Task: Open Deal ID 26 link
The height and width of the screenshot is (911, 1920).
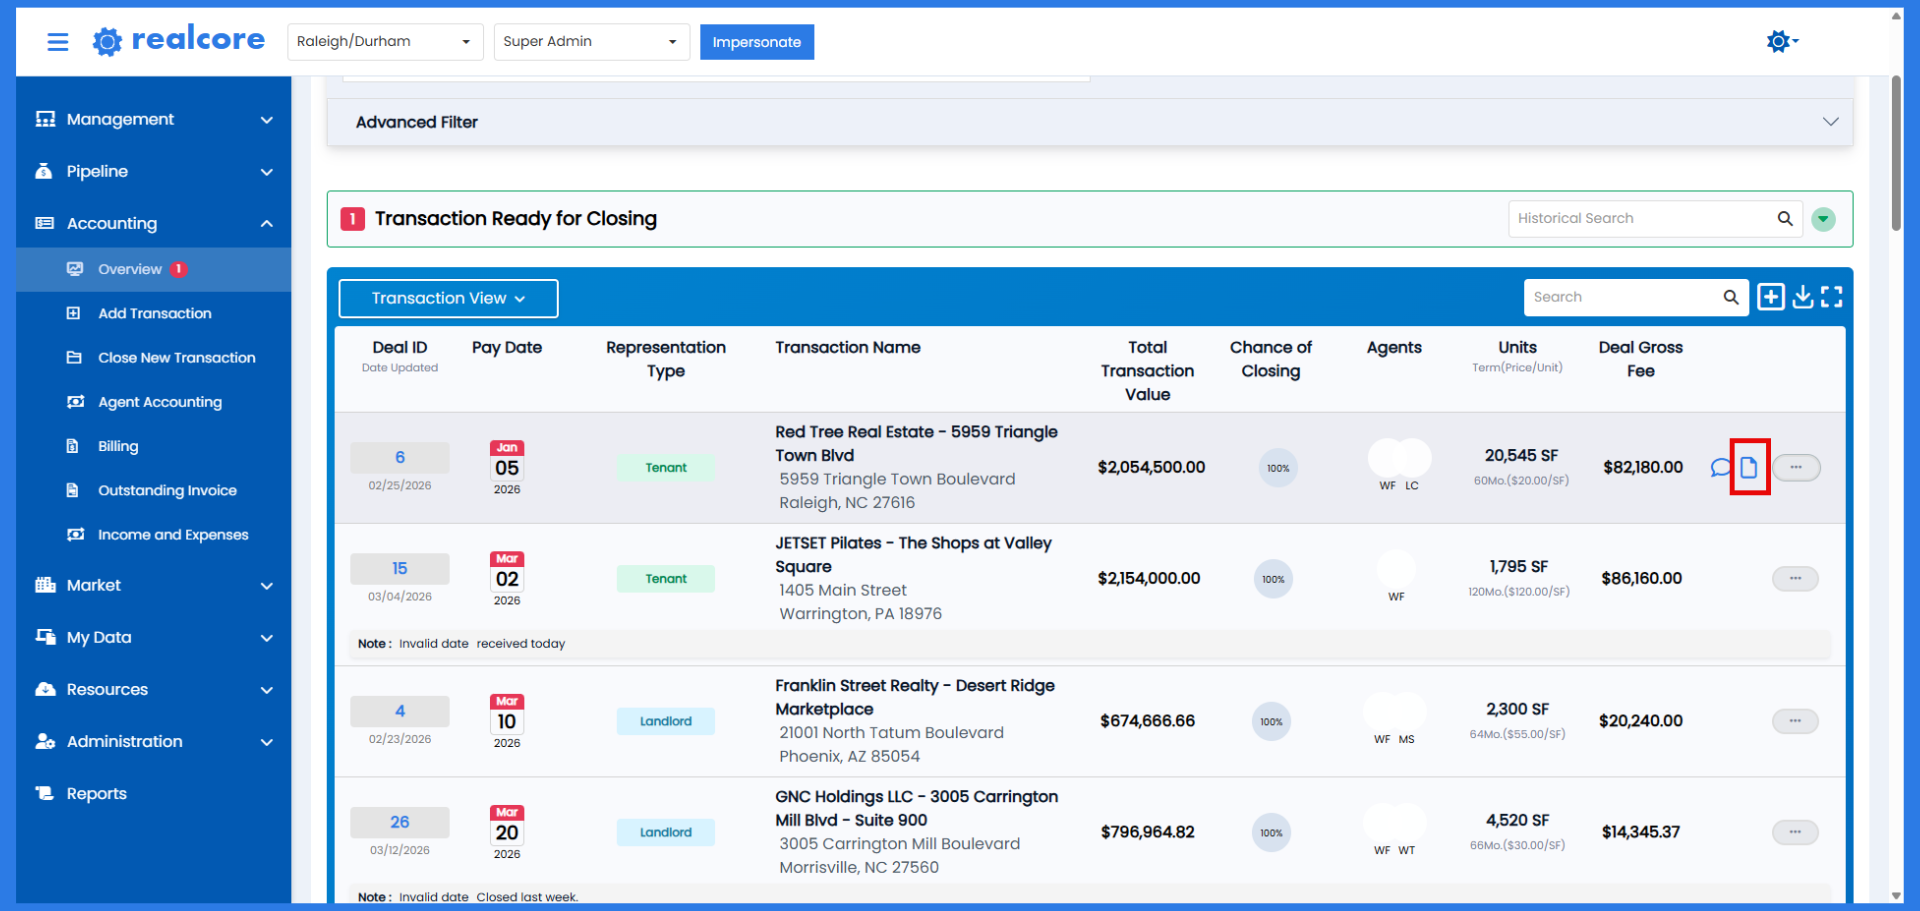Action: coord(400,822)
